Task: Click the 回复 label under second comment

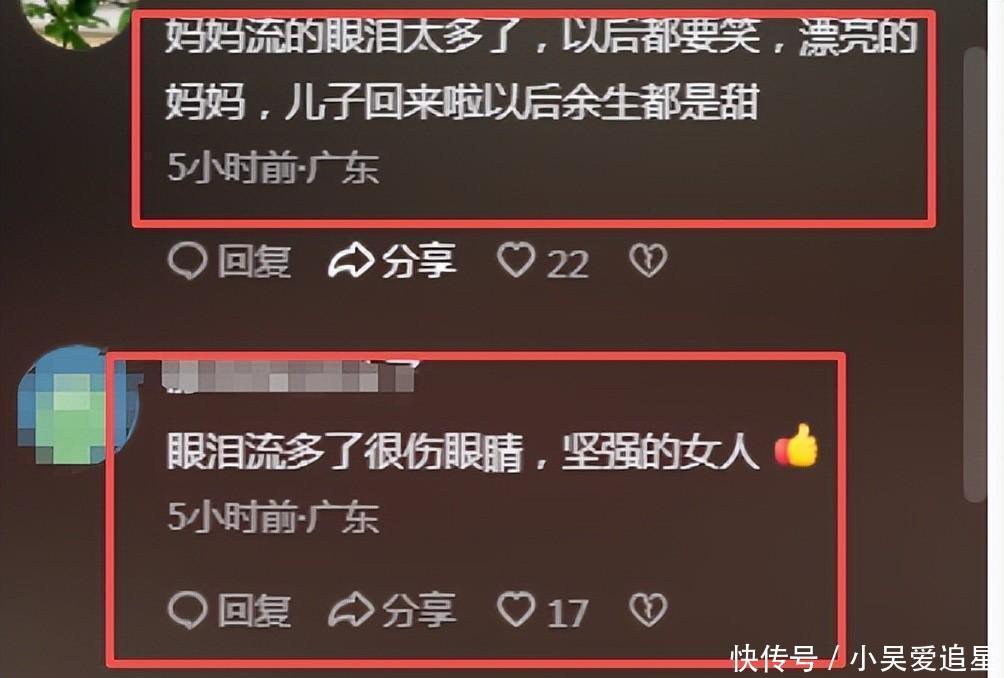Action: tap(254, 610)
